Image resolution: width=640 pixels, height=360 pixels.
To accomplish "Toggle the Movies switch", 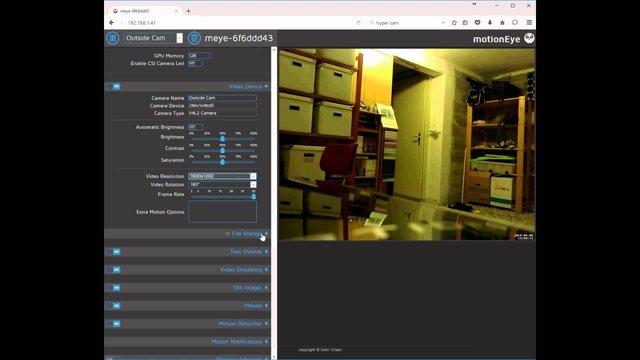I will [x=113, y=306].
